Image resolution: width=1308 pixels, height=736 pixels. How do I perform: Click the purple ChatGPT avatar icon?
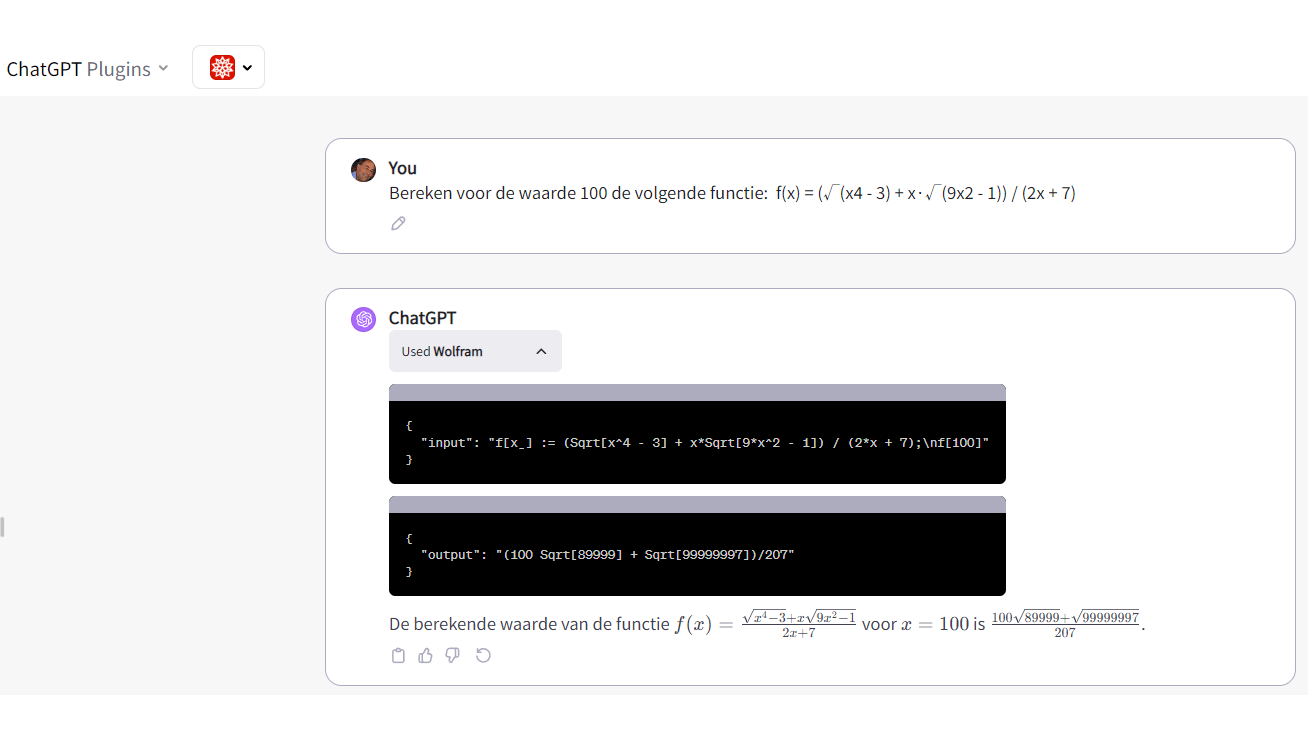[x=363, y=319]
